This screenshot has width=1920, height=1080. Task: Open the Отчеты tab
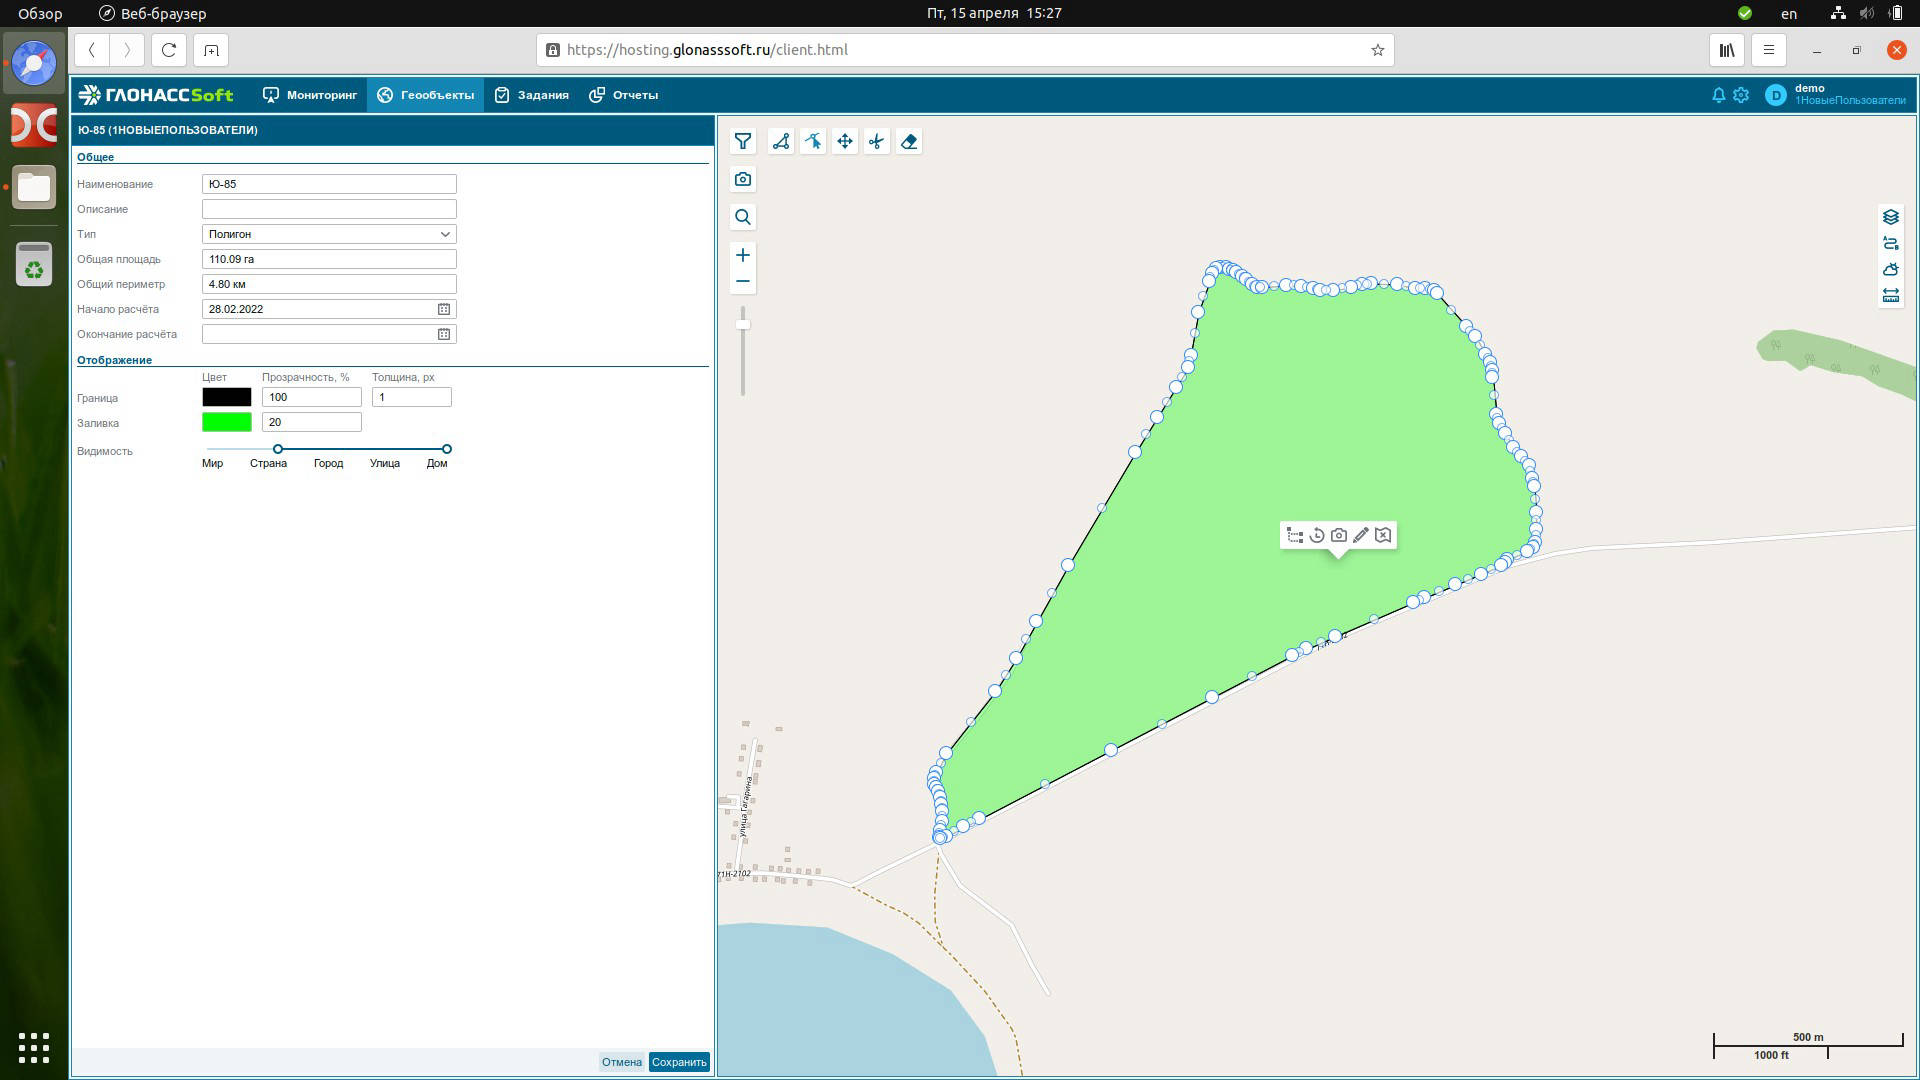pyautogui.click(x=623, y=95)
